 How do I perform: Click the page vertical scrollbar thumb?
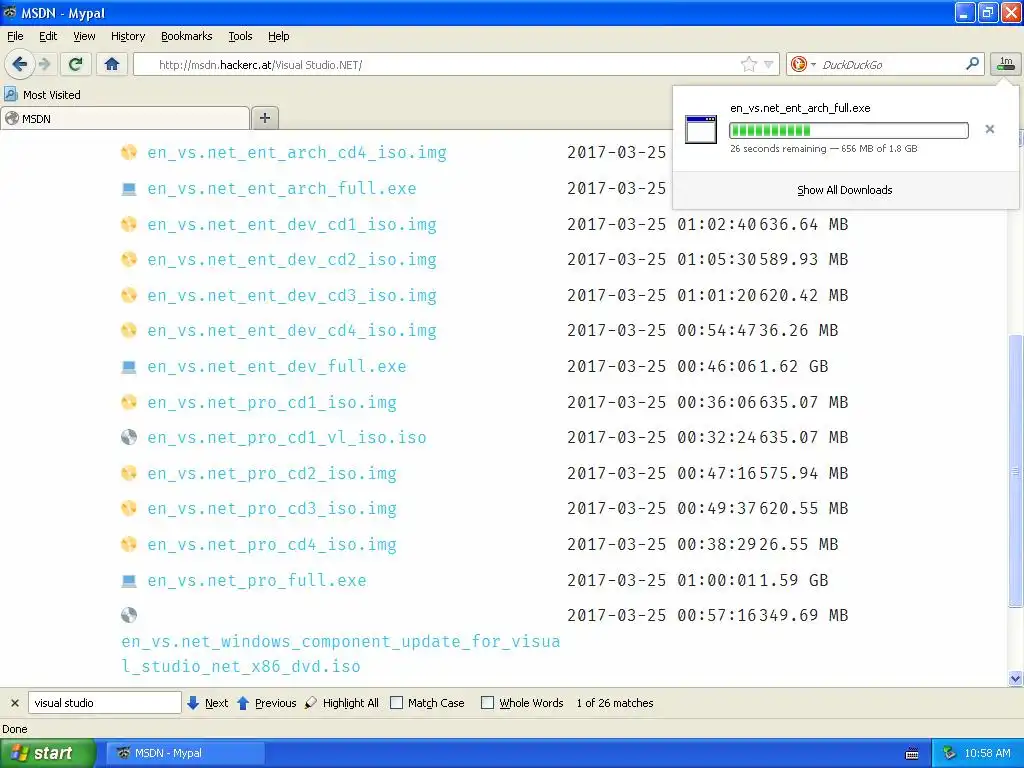(1016, 472)
